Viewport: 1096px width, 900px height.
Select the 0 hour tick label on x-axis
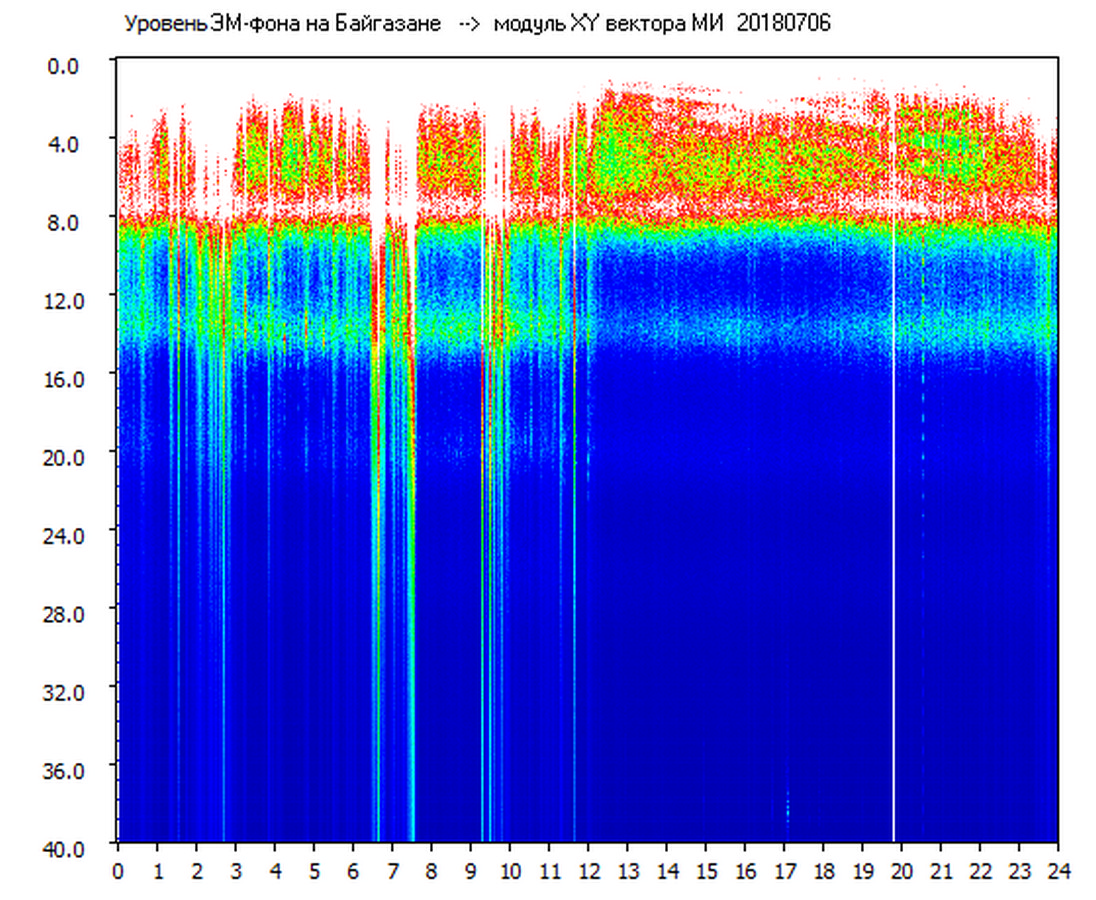point(118,869)
